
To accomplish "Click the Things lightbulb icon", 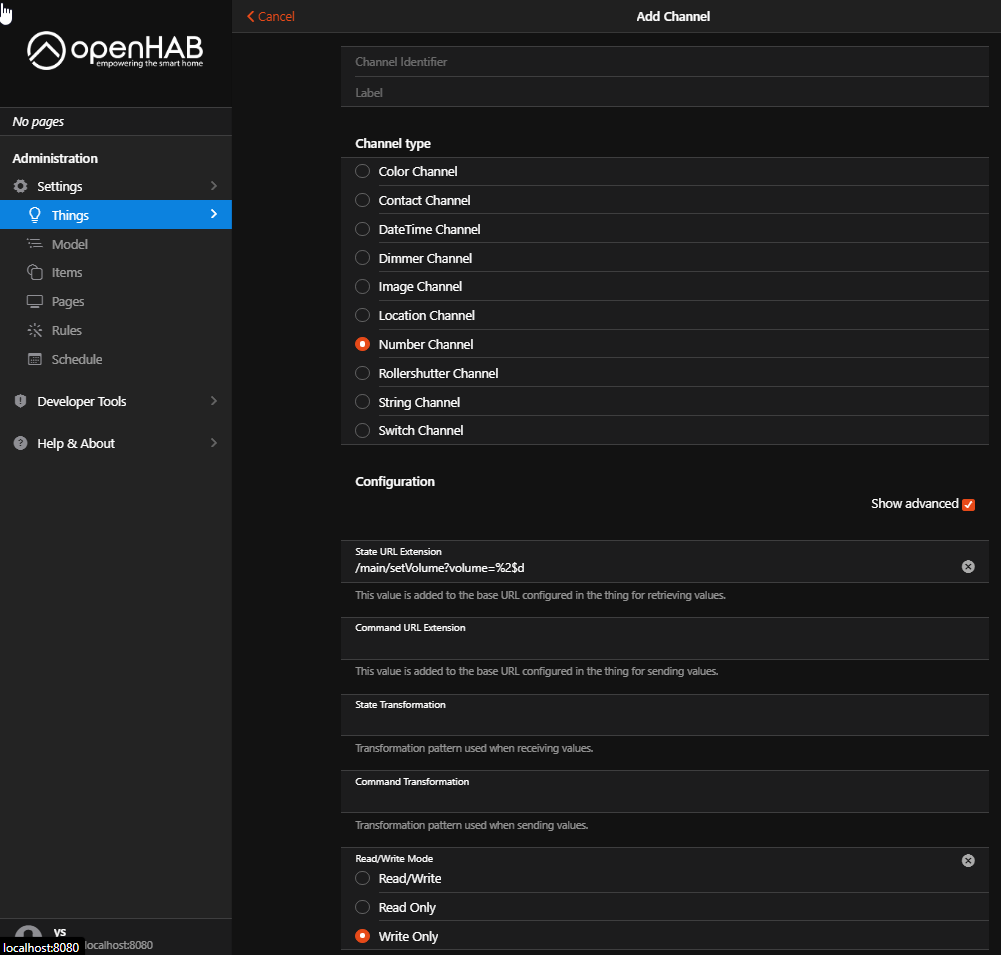I will coord(34,215).
